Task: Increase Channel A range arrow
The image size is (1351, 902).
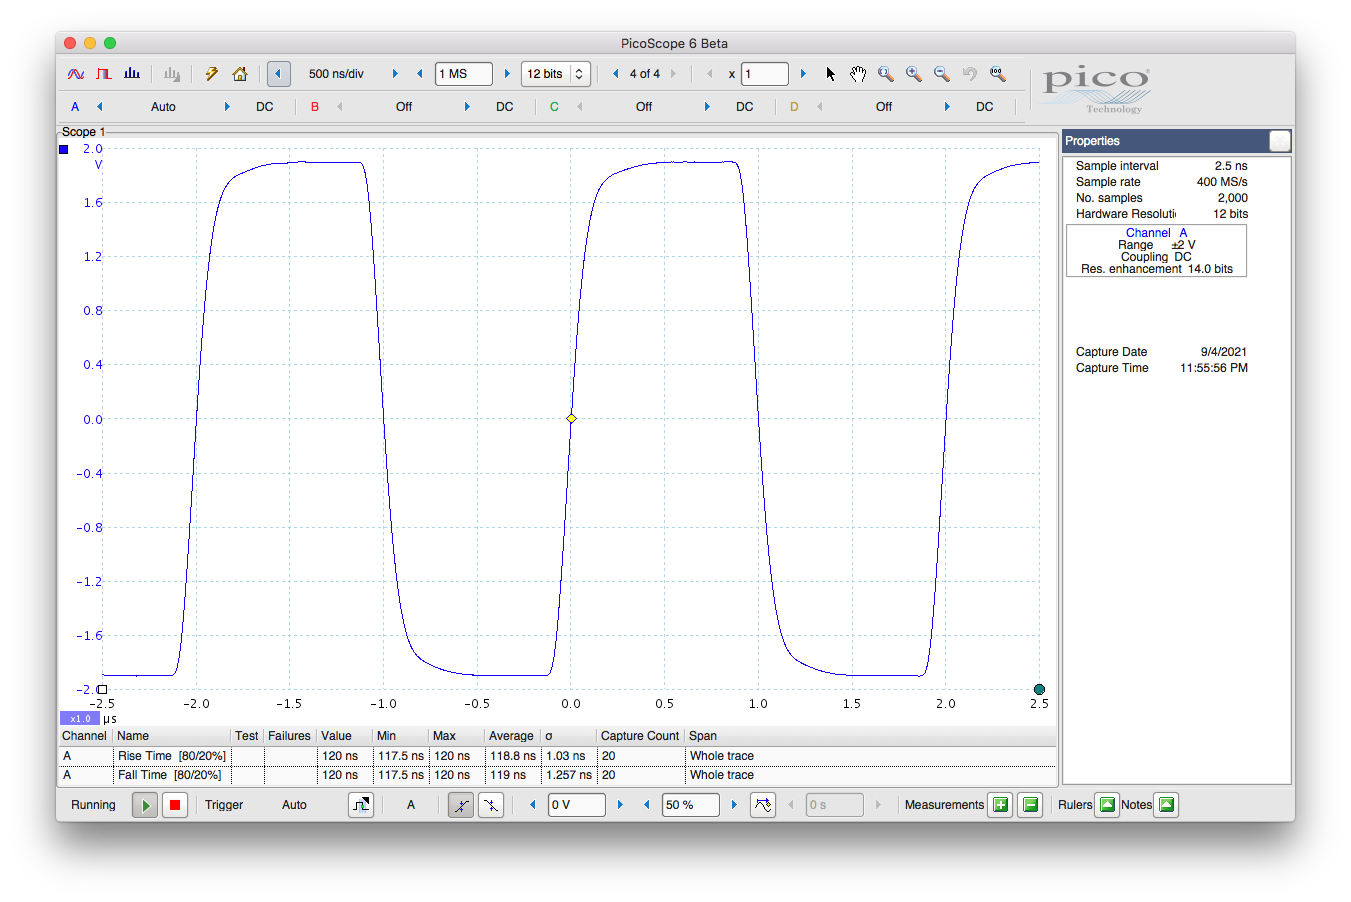Action: [227, 107]
